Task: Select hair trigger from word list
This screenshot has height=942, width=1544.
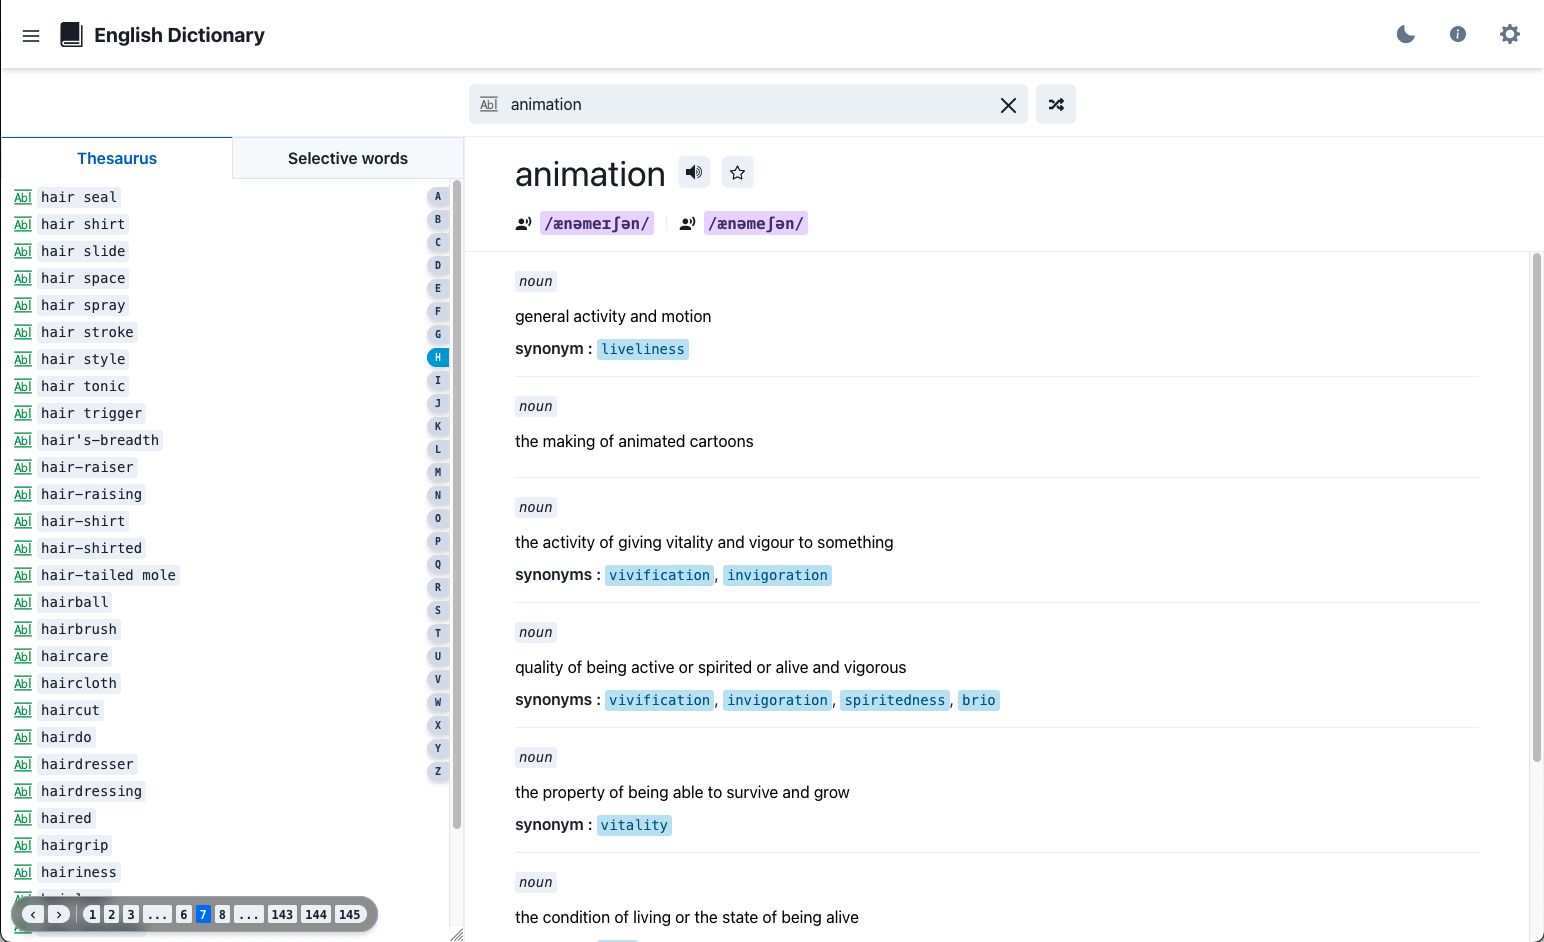Action: [x=92, y=413]
